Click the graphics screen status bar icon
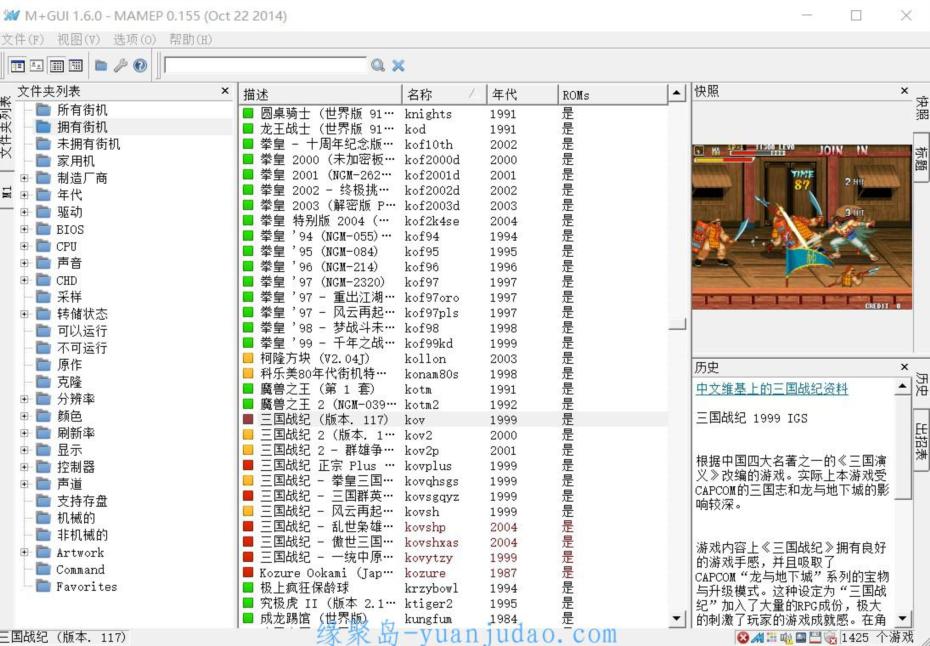Image resolution: width=930 pixels, height=646 pixels. [x=801, y=638]
